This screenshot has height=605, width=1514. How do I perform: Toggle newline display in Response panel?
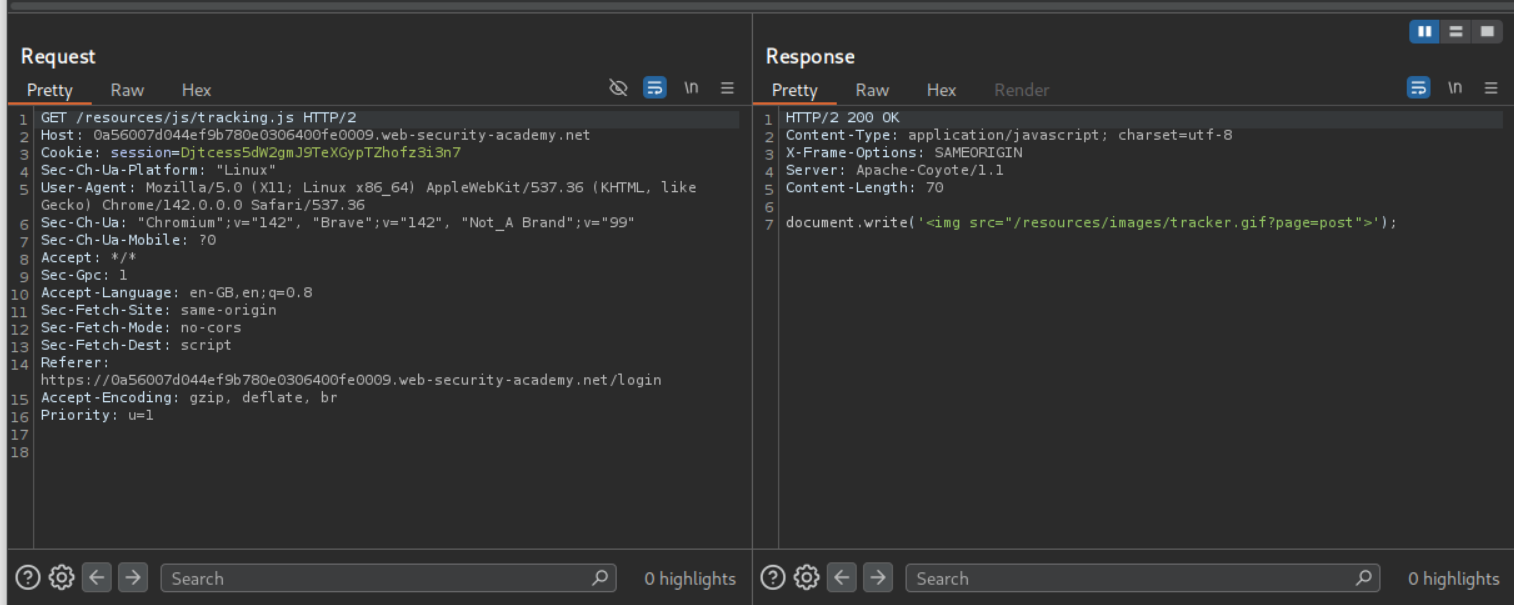click(x=1455, y=88)
